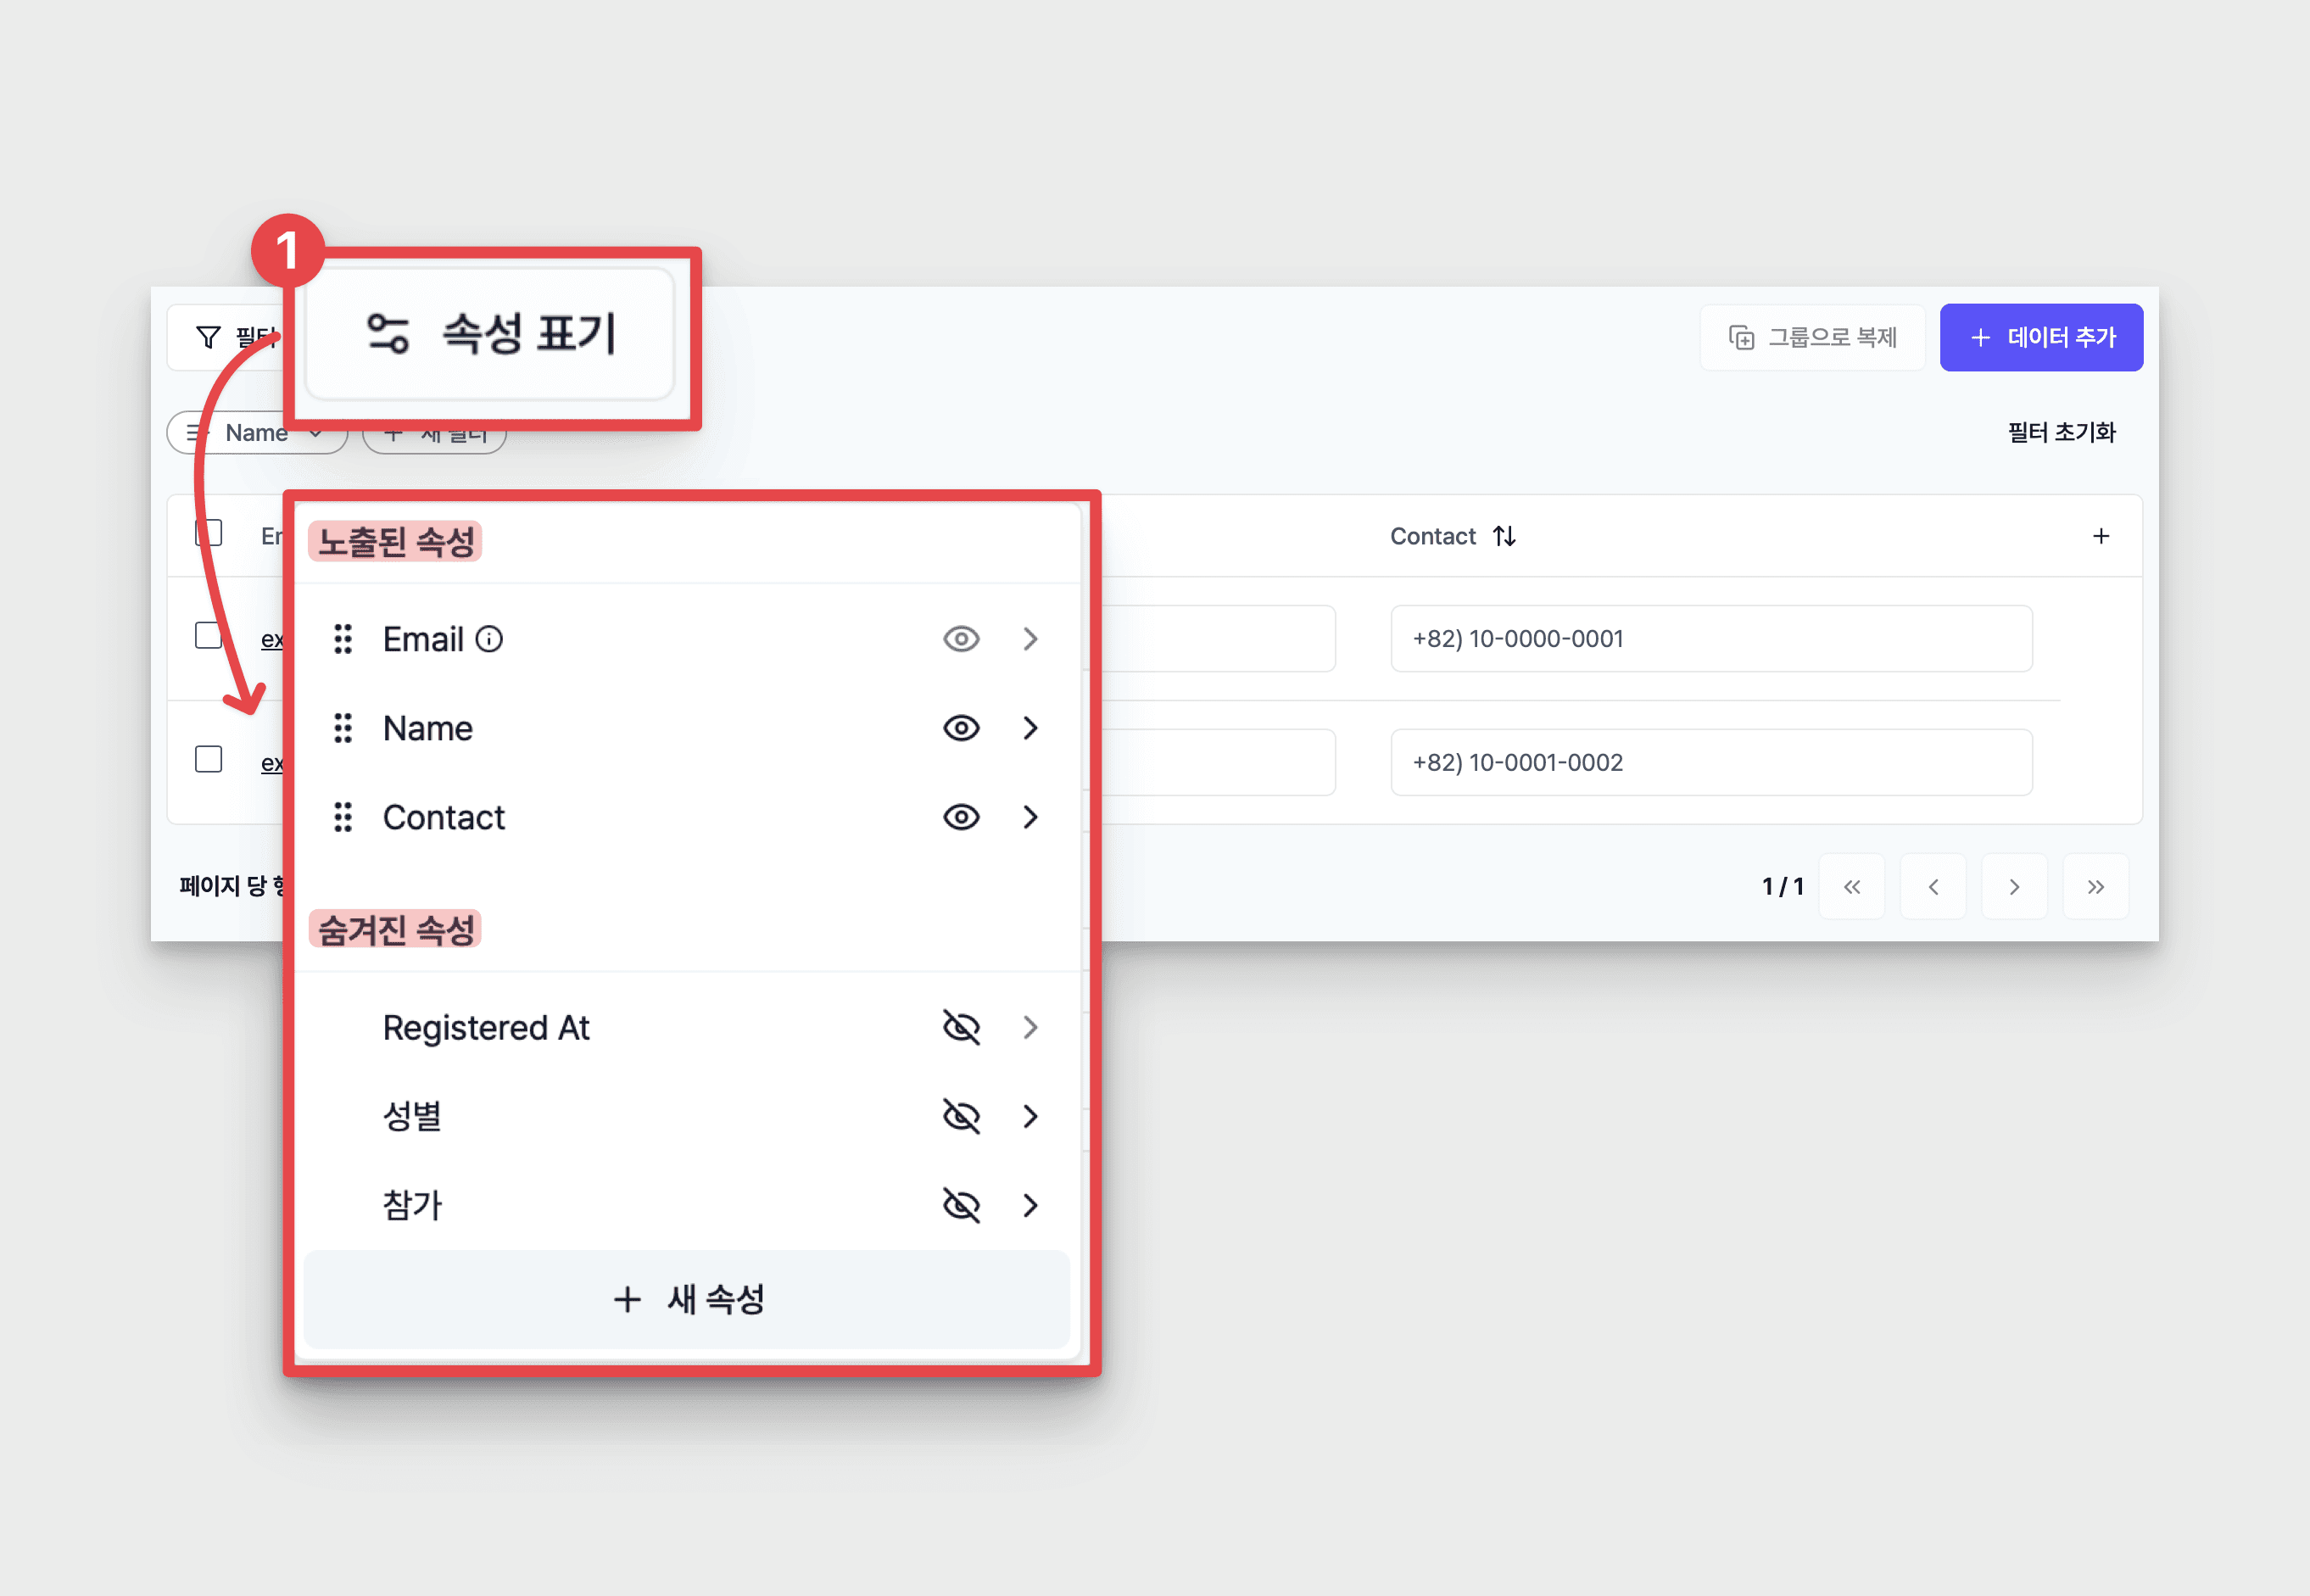Click the Contact column sort arrows

1504,536
